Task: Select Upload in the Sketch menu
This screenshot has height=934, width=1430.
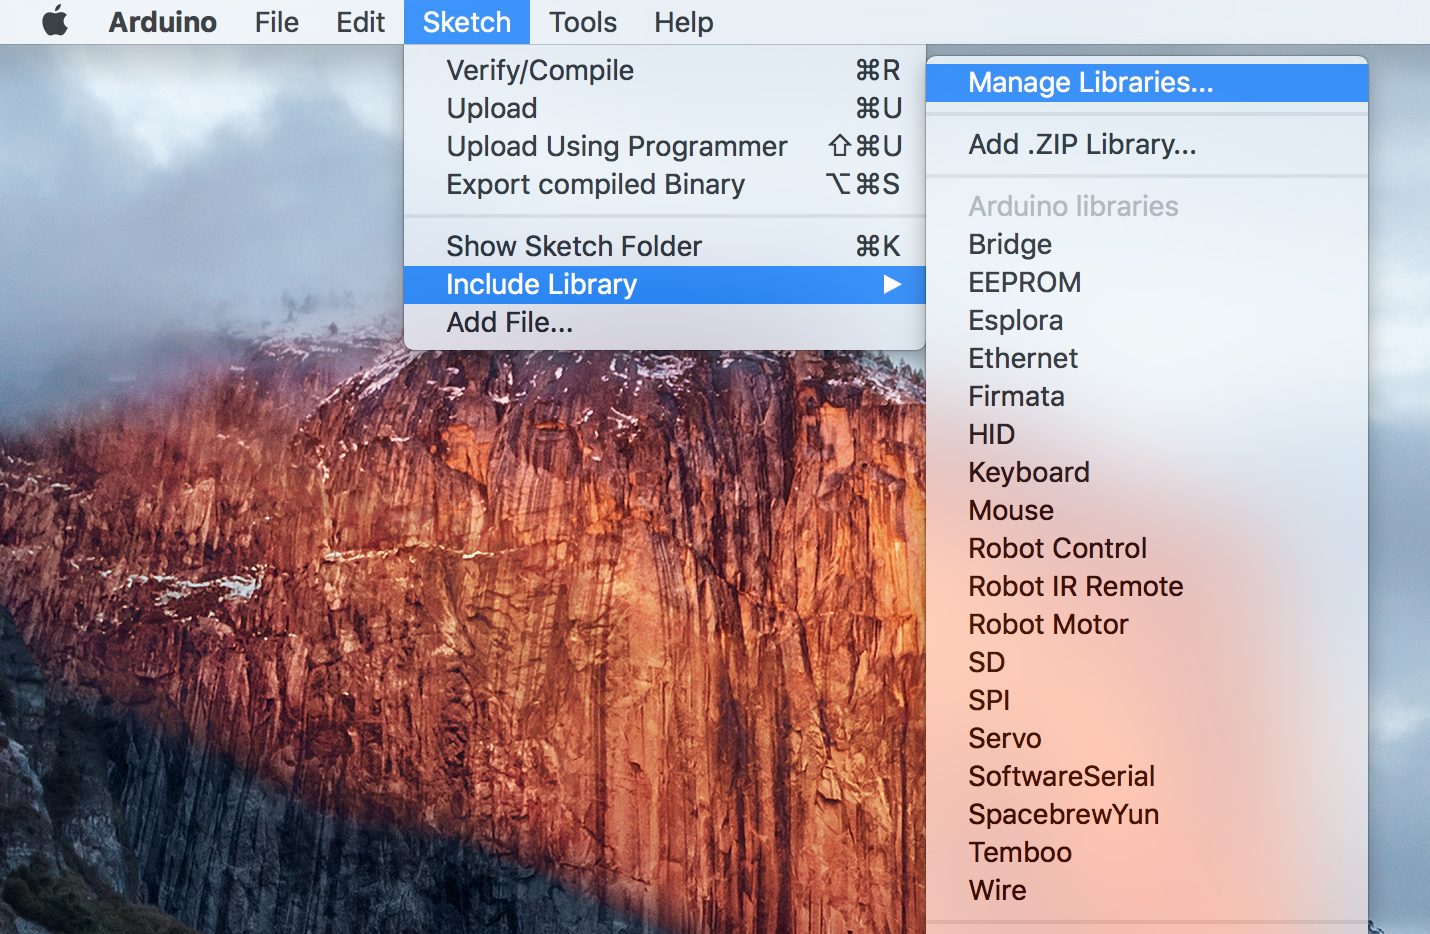Action: coord(664,108)
